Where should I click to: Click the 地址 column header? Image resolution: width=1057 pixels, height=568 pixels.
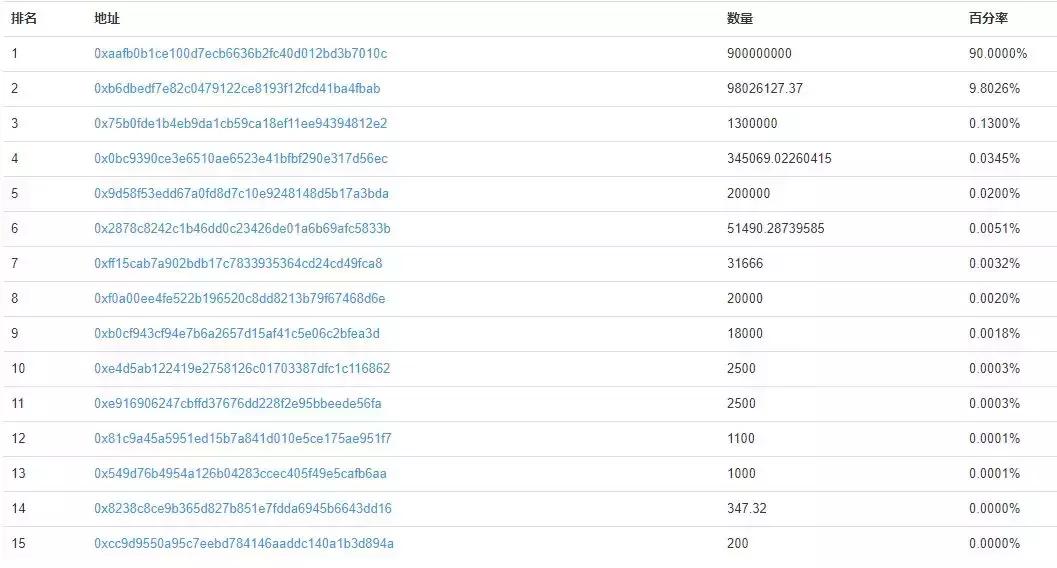coord(106,19)
